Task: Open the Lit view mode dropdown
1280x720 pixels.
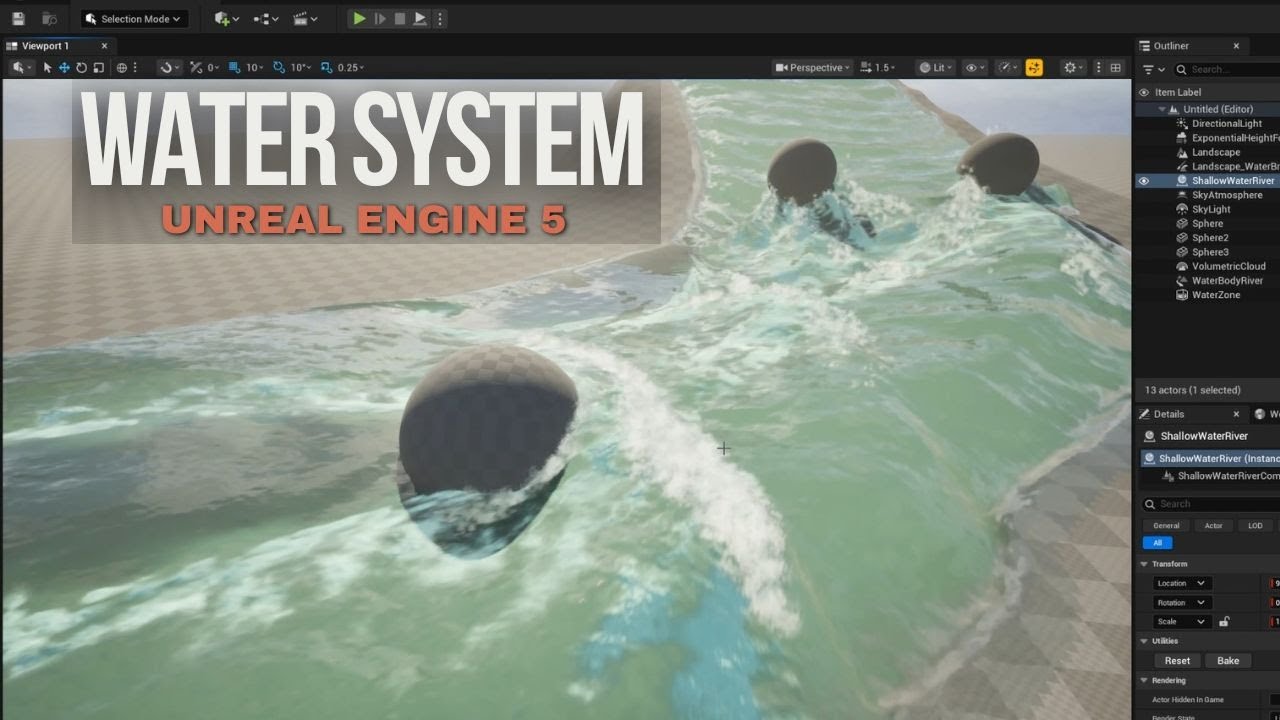Action: coord(936,67)
